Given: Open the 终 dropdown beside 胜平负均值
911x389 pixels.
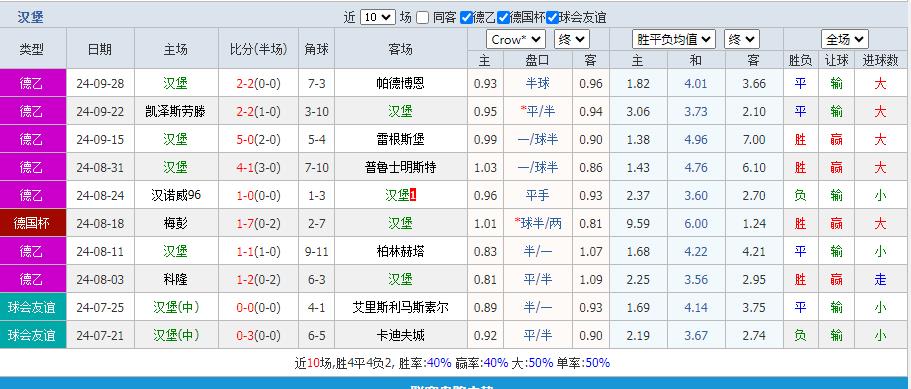Looking at the screenshot, I should click(x=742, y=39).
